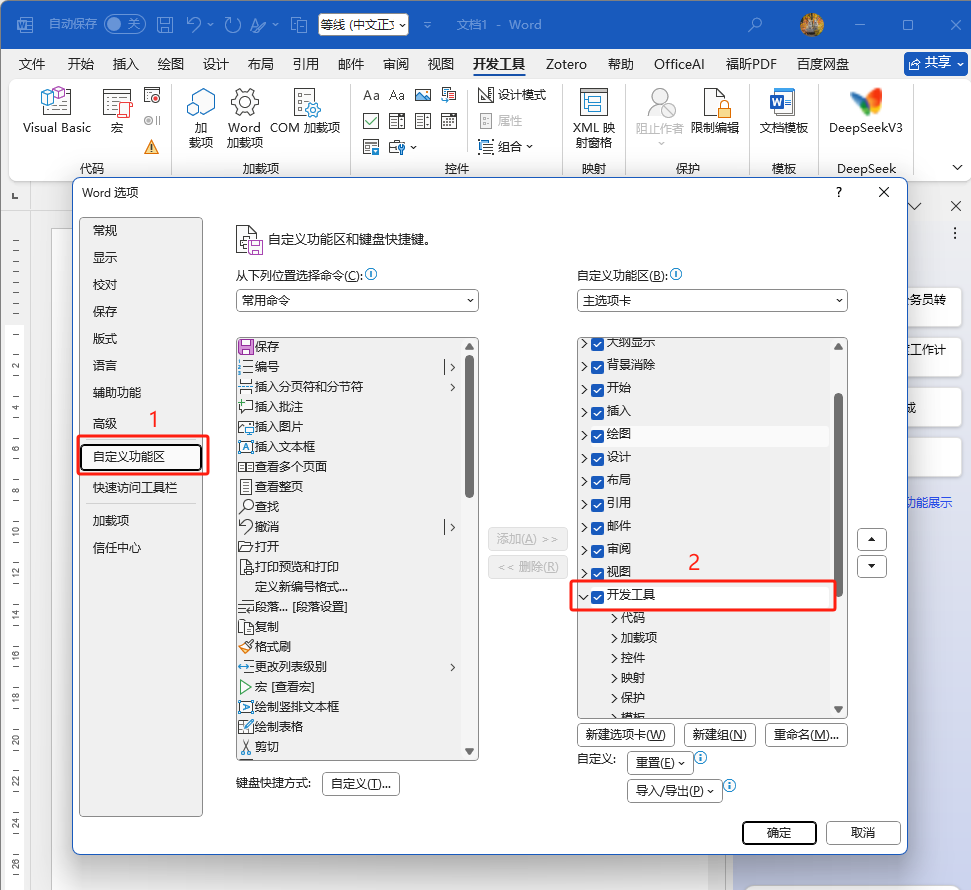This screenshot has height=890, width=971.
Task: Switch to OfficeAI ribbon tab
Action: tap(679, 64)
